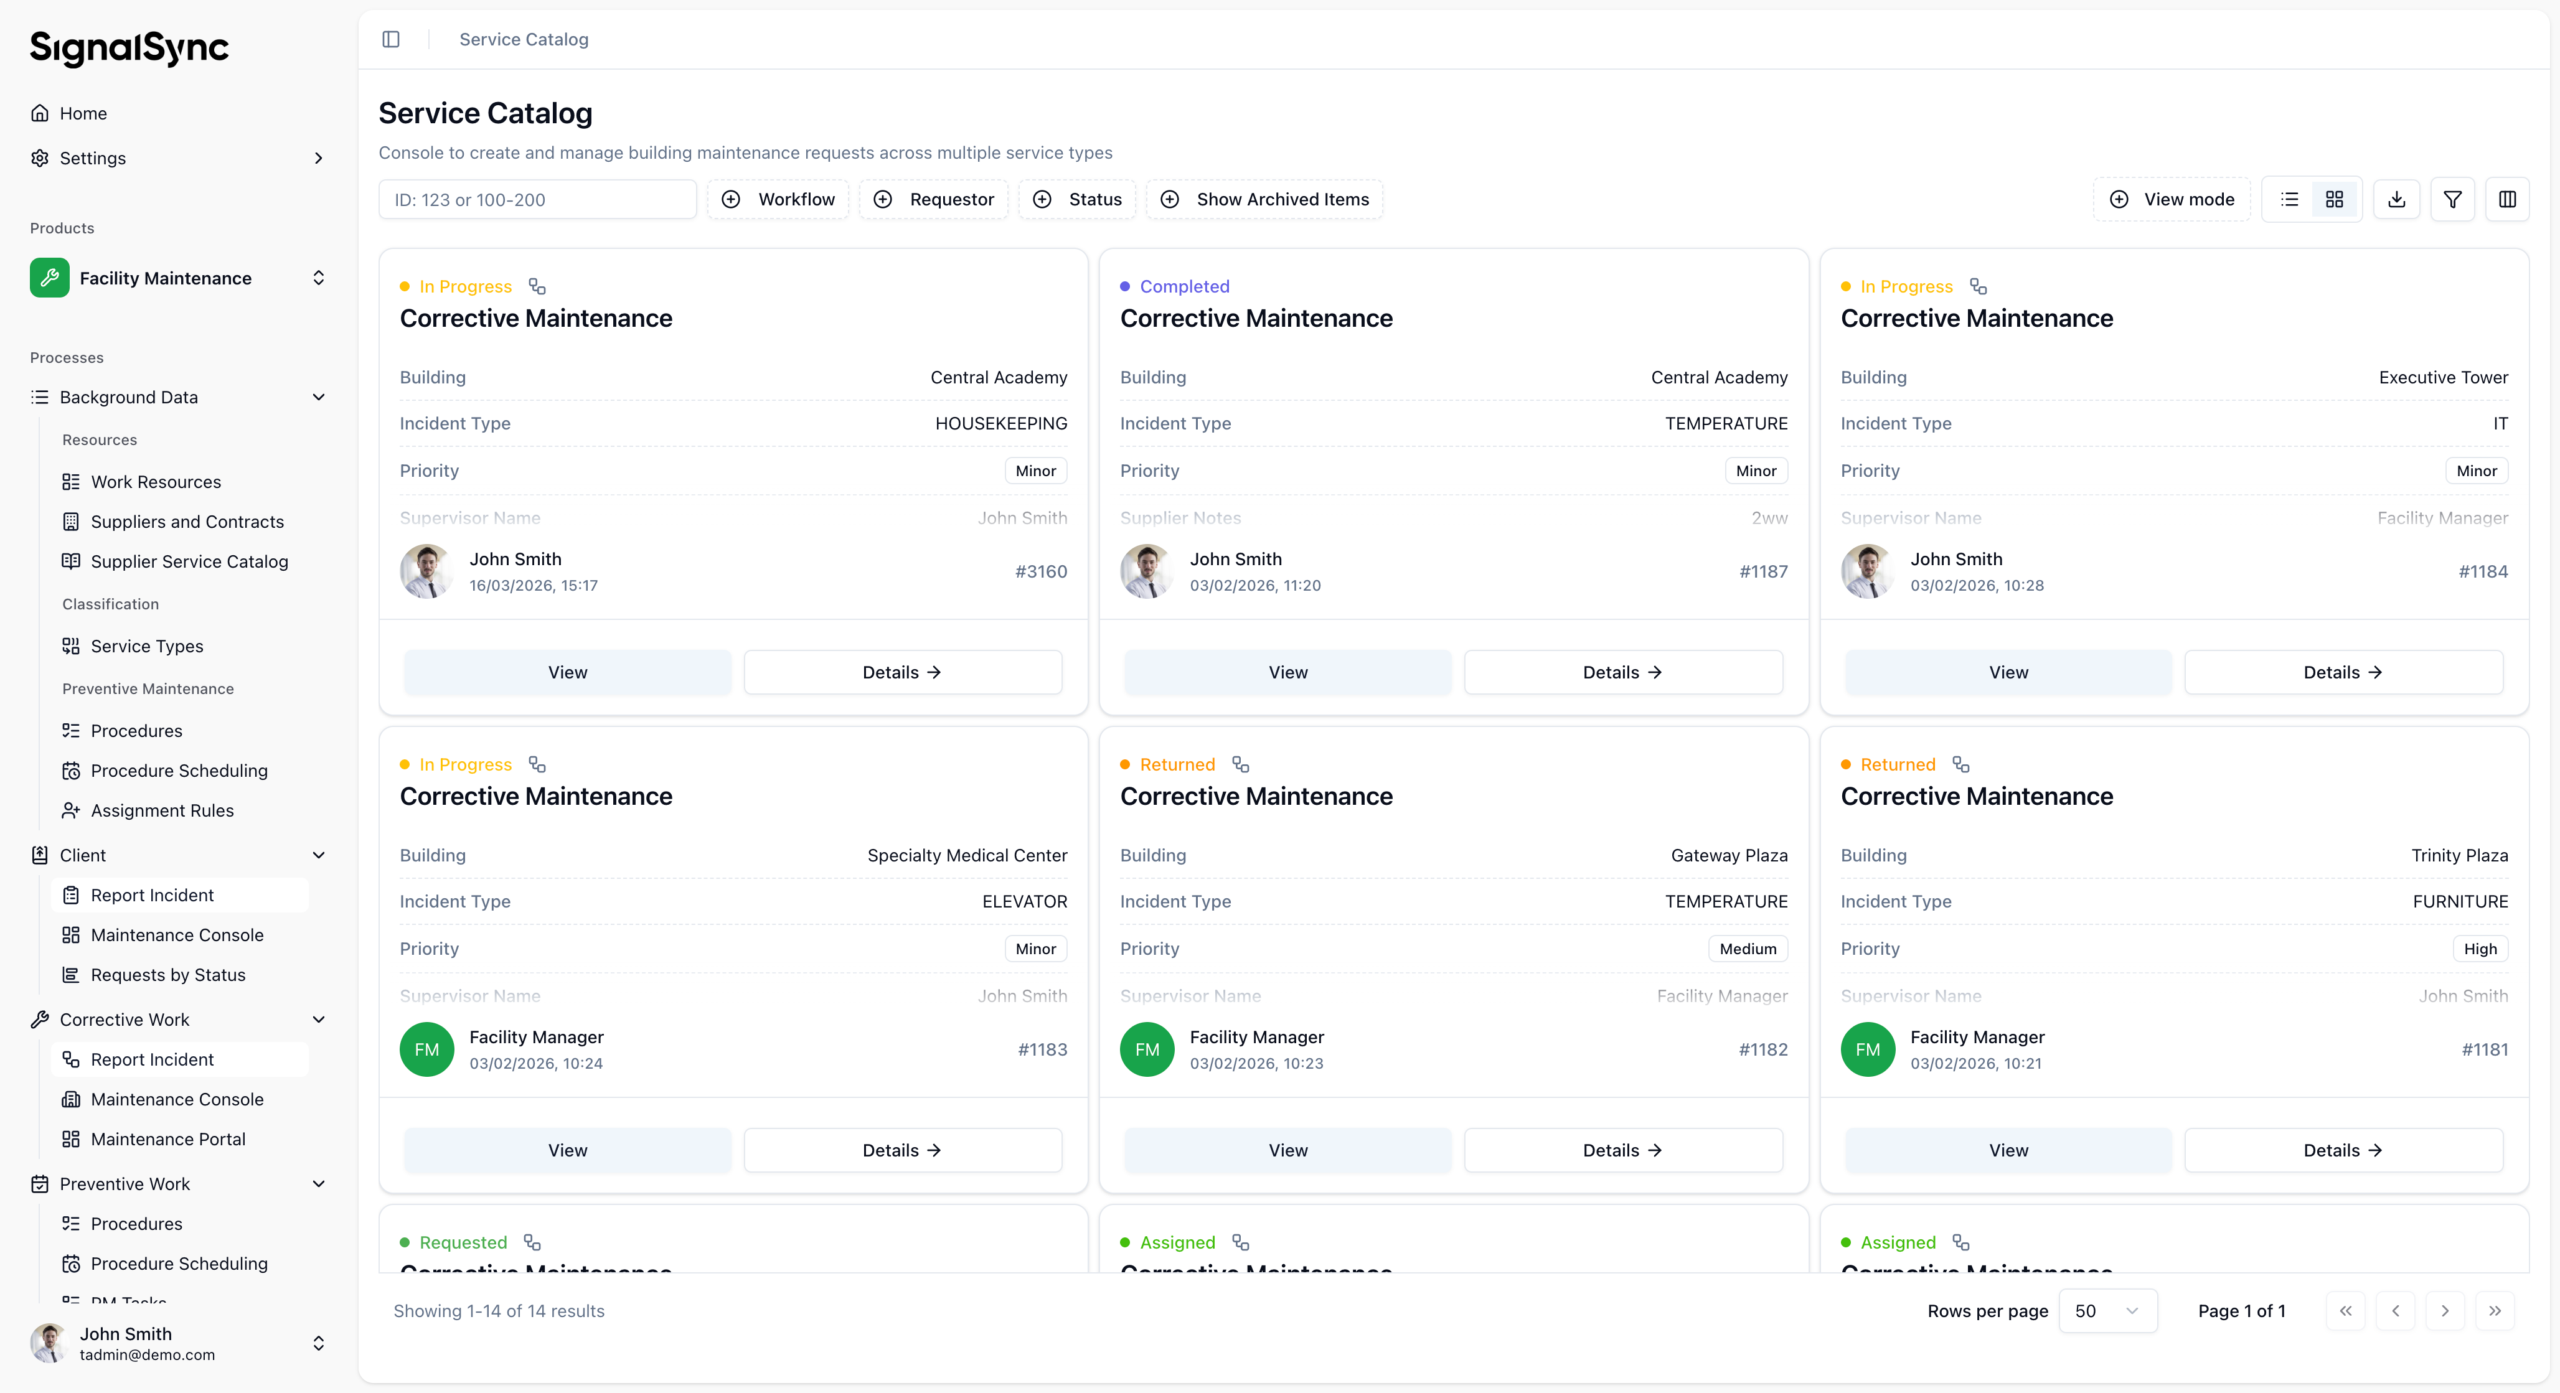Click workflow link icon on request #3160
Image resolution: width=2560 pixels, height=1393 pixels.
[538, 287]
